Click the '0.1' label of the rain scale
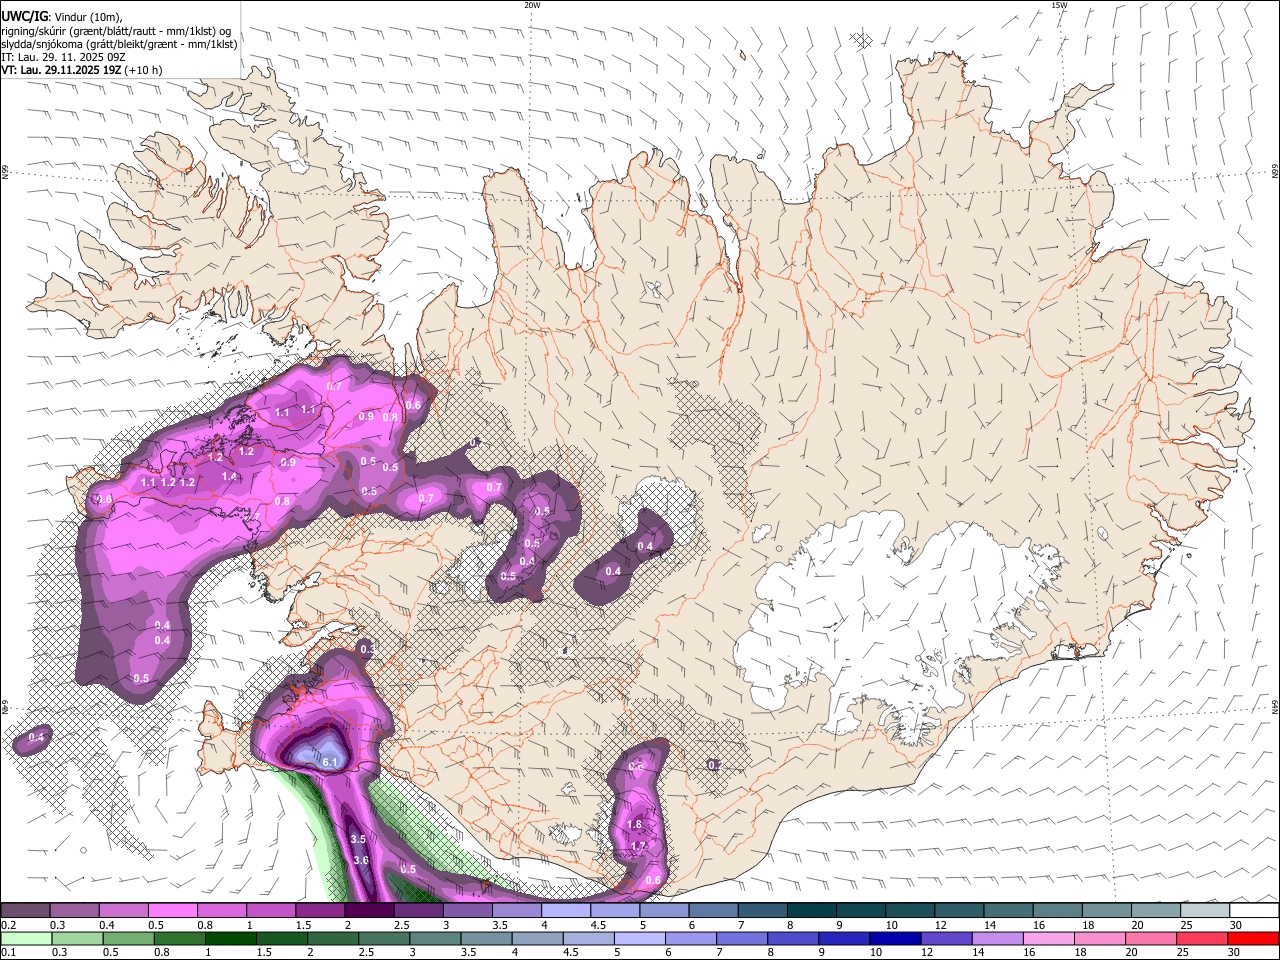This screenshot has width=1280, height=960. (8, 953)
